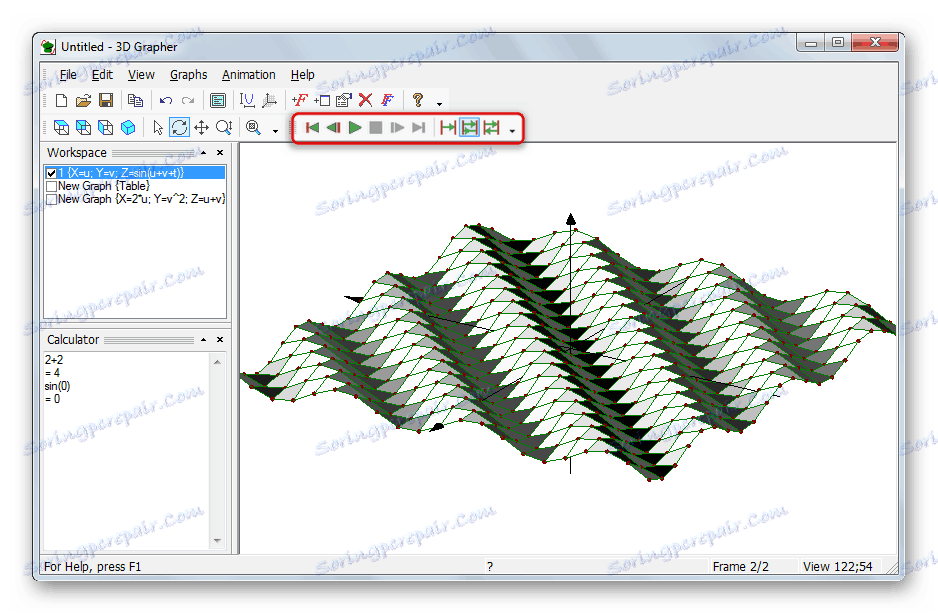Click the zoom to fit magnifier icon

pos(254,127)
